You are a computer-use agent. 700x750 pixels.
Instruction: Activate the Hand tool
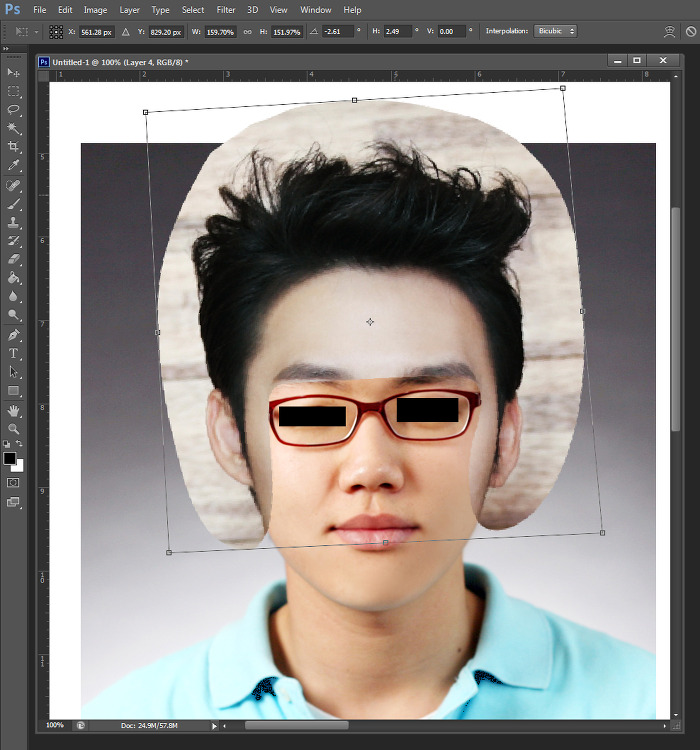pyautogui.click(x=14, y=410)
